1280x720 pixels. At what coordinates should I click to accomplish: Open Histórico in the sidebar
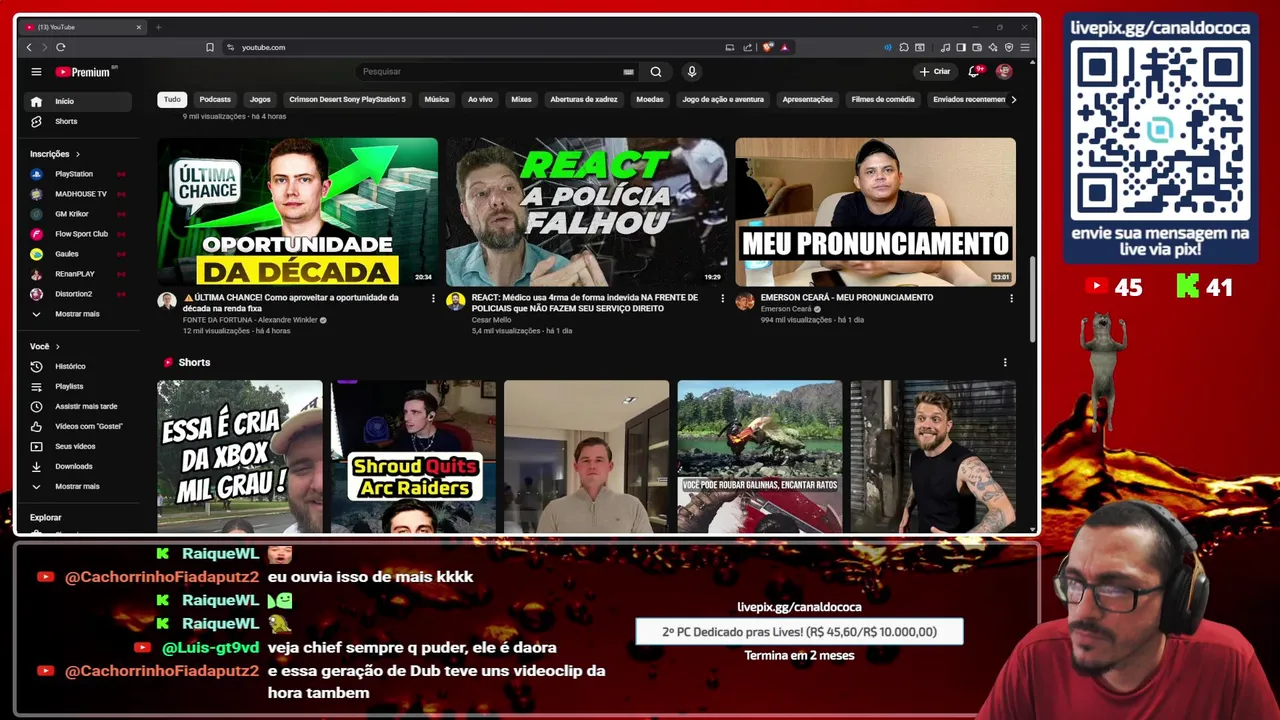[78, 366]
